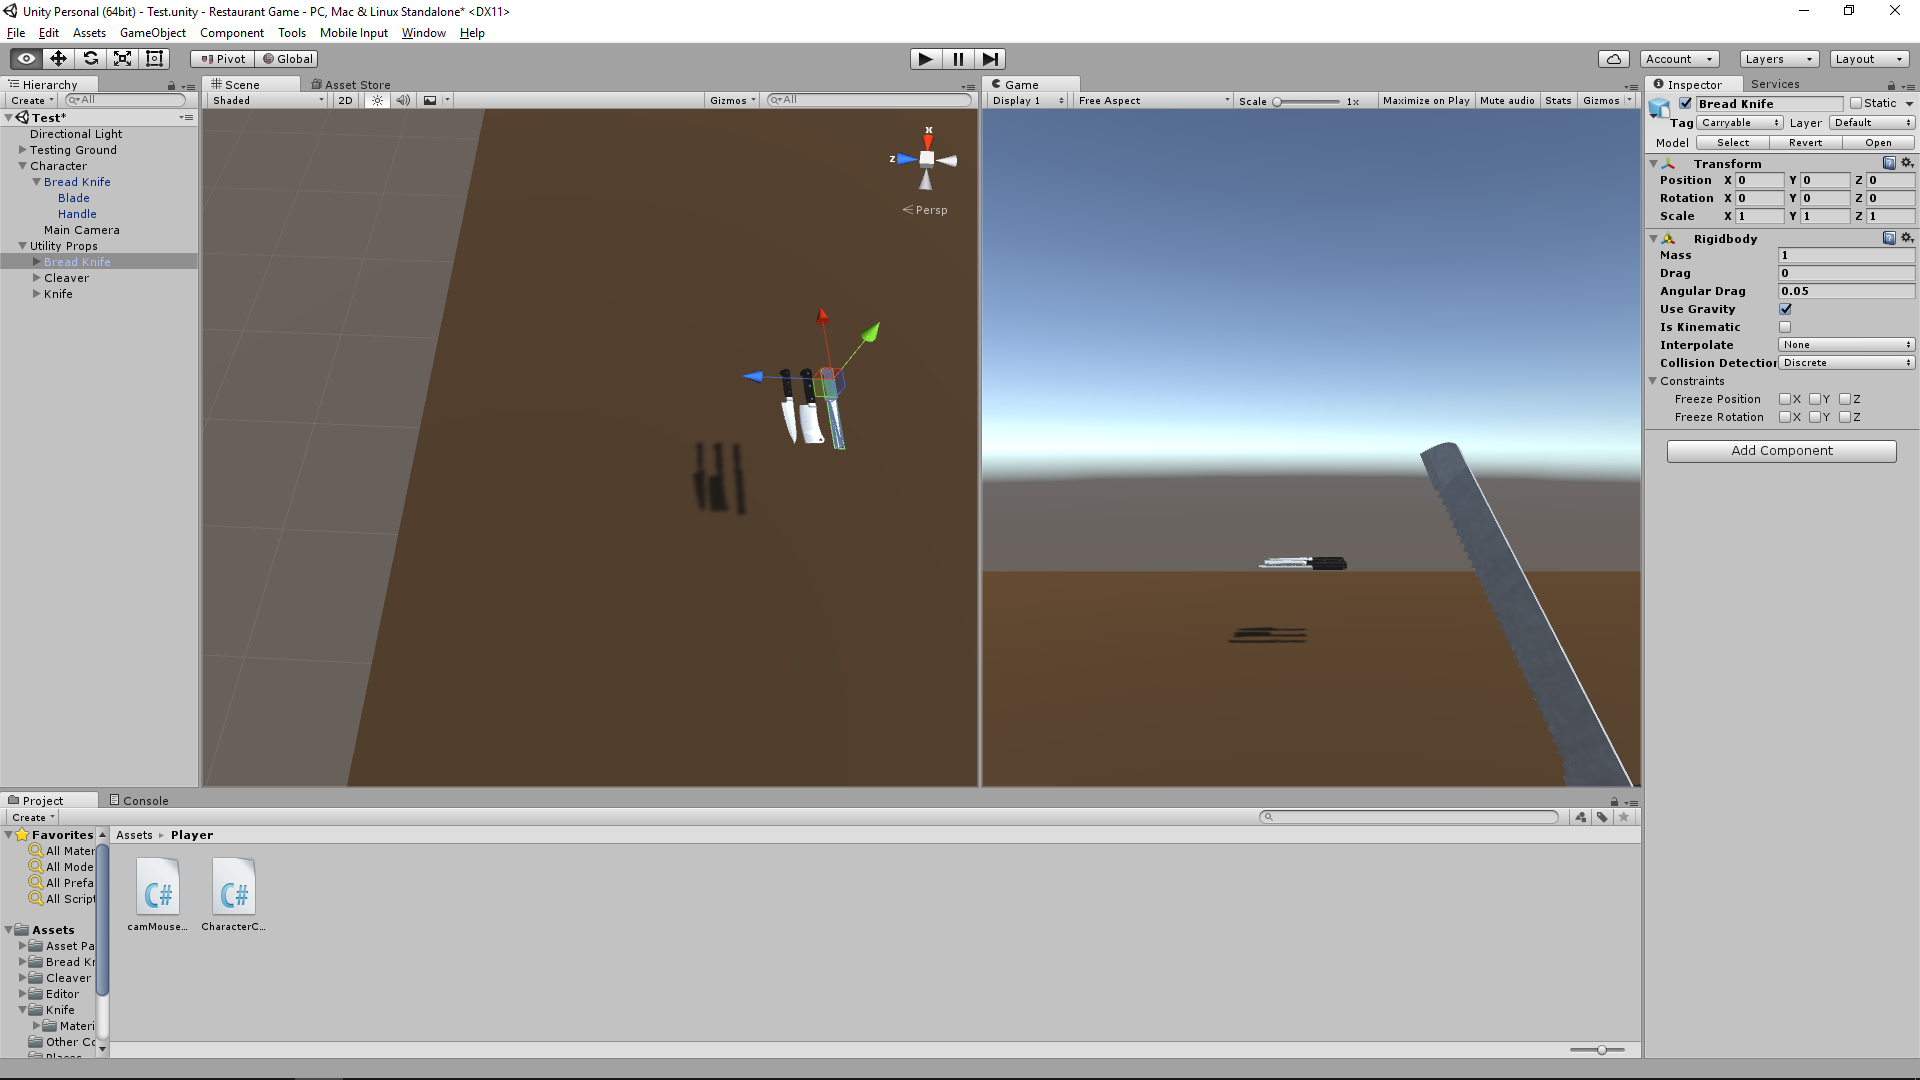The image size is (1920, 1080).
Task: Disable Use Gravity checkbox
Action: pyautogui.click(x=1785, y=309)
